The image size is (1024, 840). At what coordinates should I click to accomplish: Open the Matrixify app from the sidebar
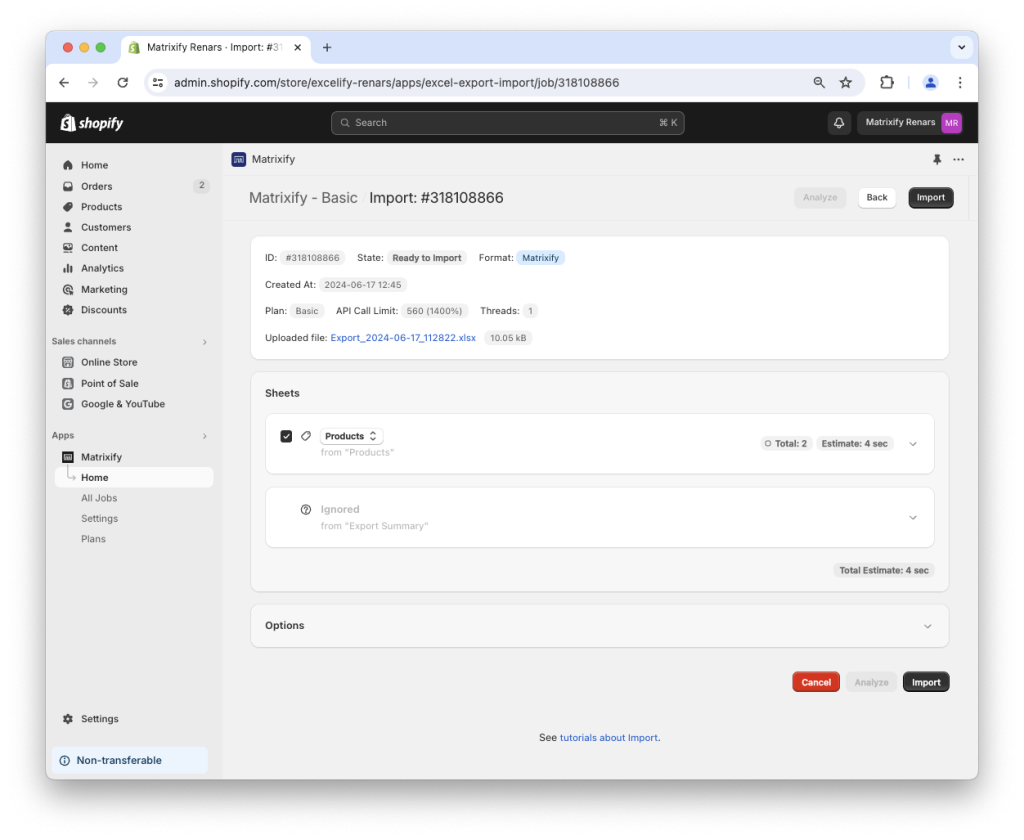99,456
